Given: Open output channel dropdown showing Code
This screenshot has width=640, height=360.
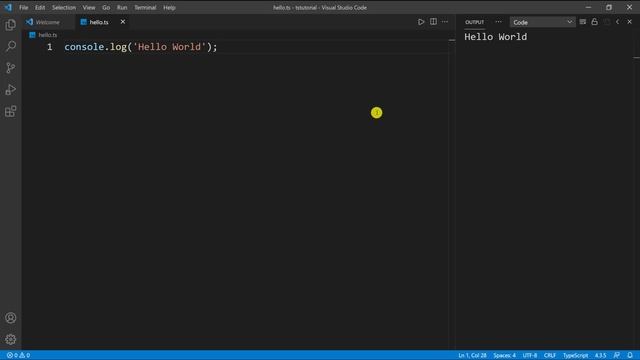Looking at the screenshot, I should tap(542, 22).
